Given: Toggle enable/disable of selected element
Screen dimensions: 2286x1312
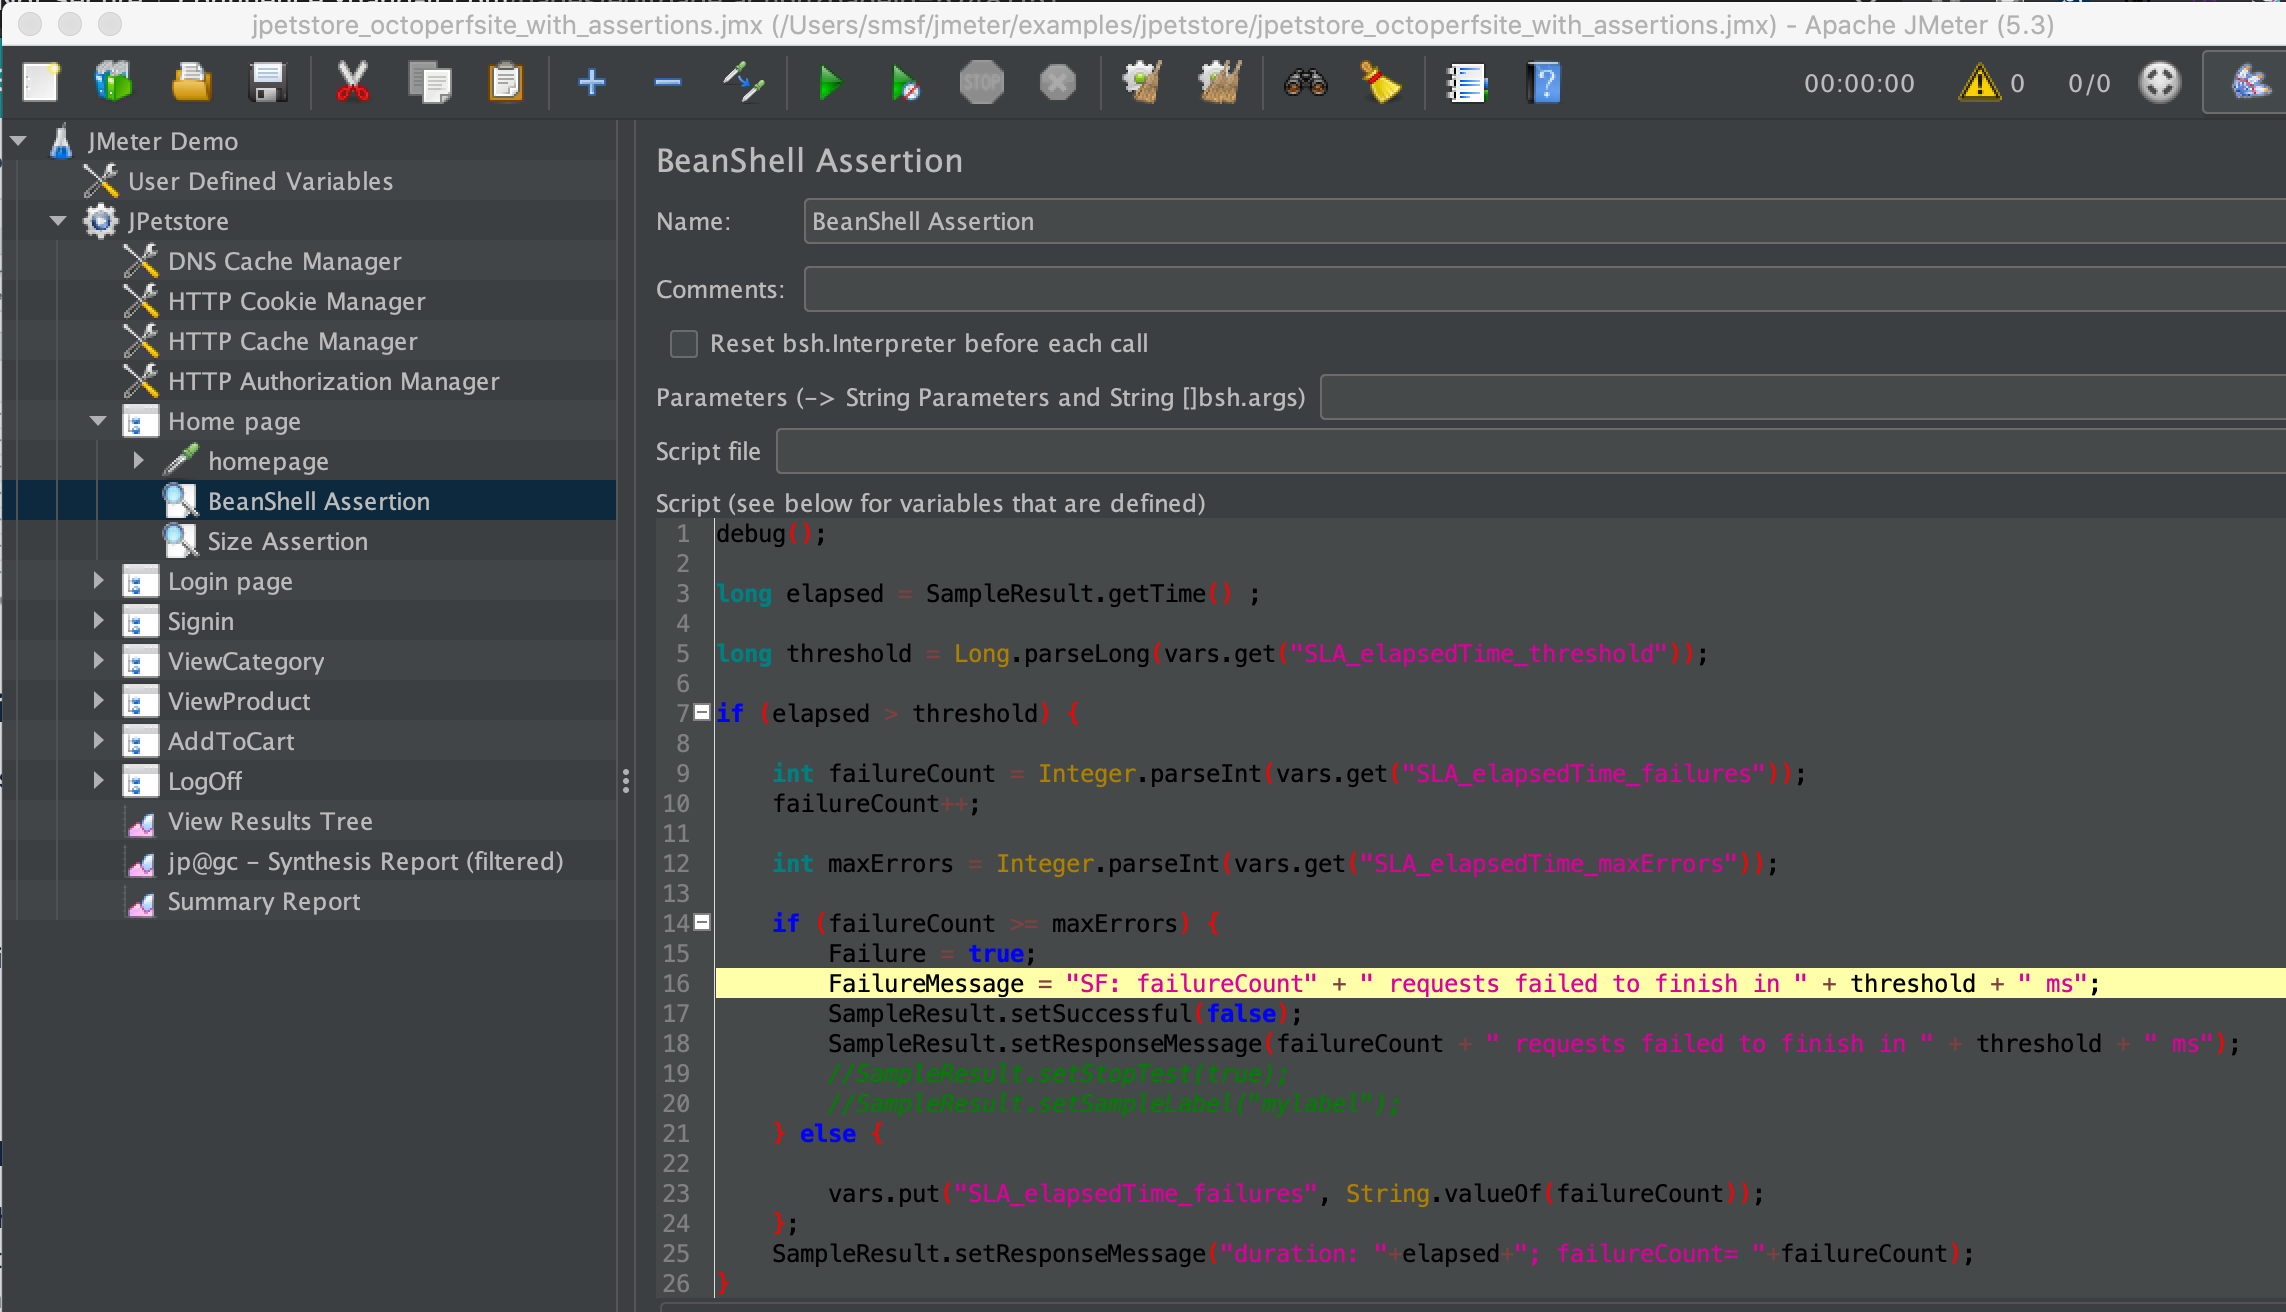Looking at the screenshot, I should [x=744, y=82].
